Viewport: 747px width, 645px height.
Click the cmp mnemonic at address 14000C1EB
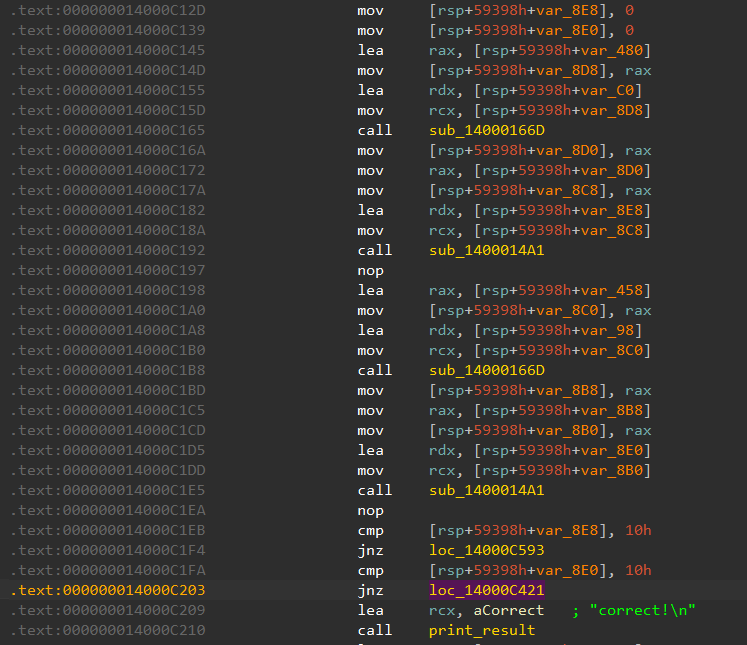(370, 530)
